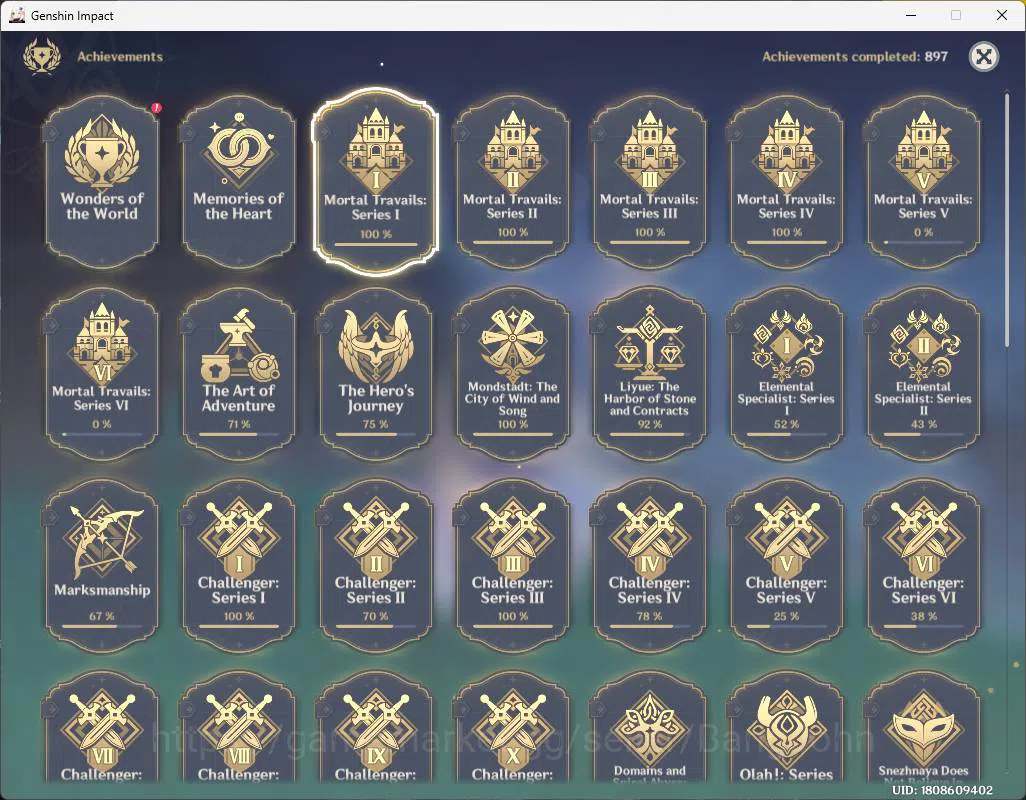Click the UID: 1808609402 text
This screenshot has width=1026, height=800.
[942, 790]
